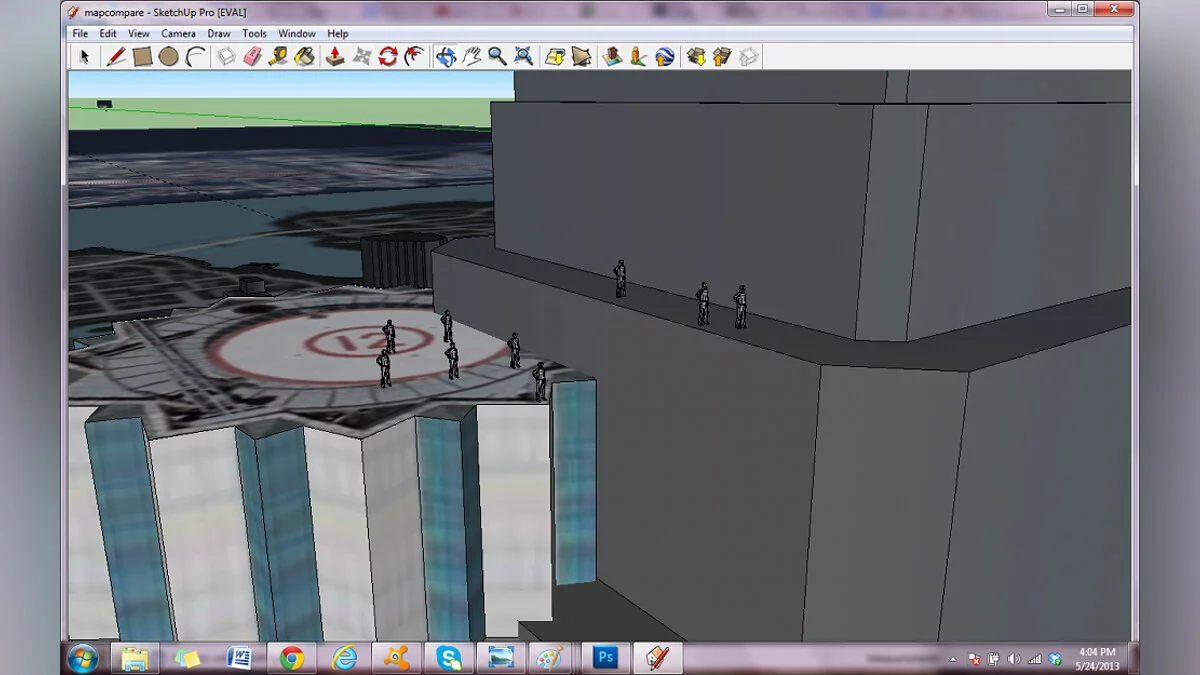Activate the Orbit camera tool
Screen dimensions: 1200x675
pos(445,57)
